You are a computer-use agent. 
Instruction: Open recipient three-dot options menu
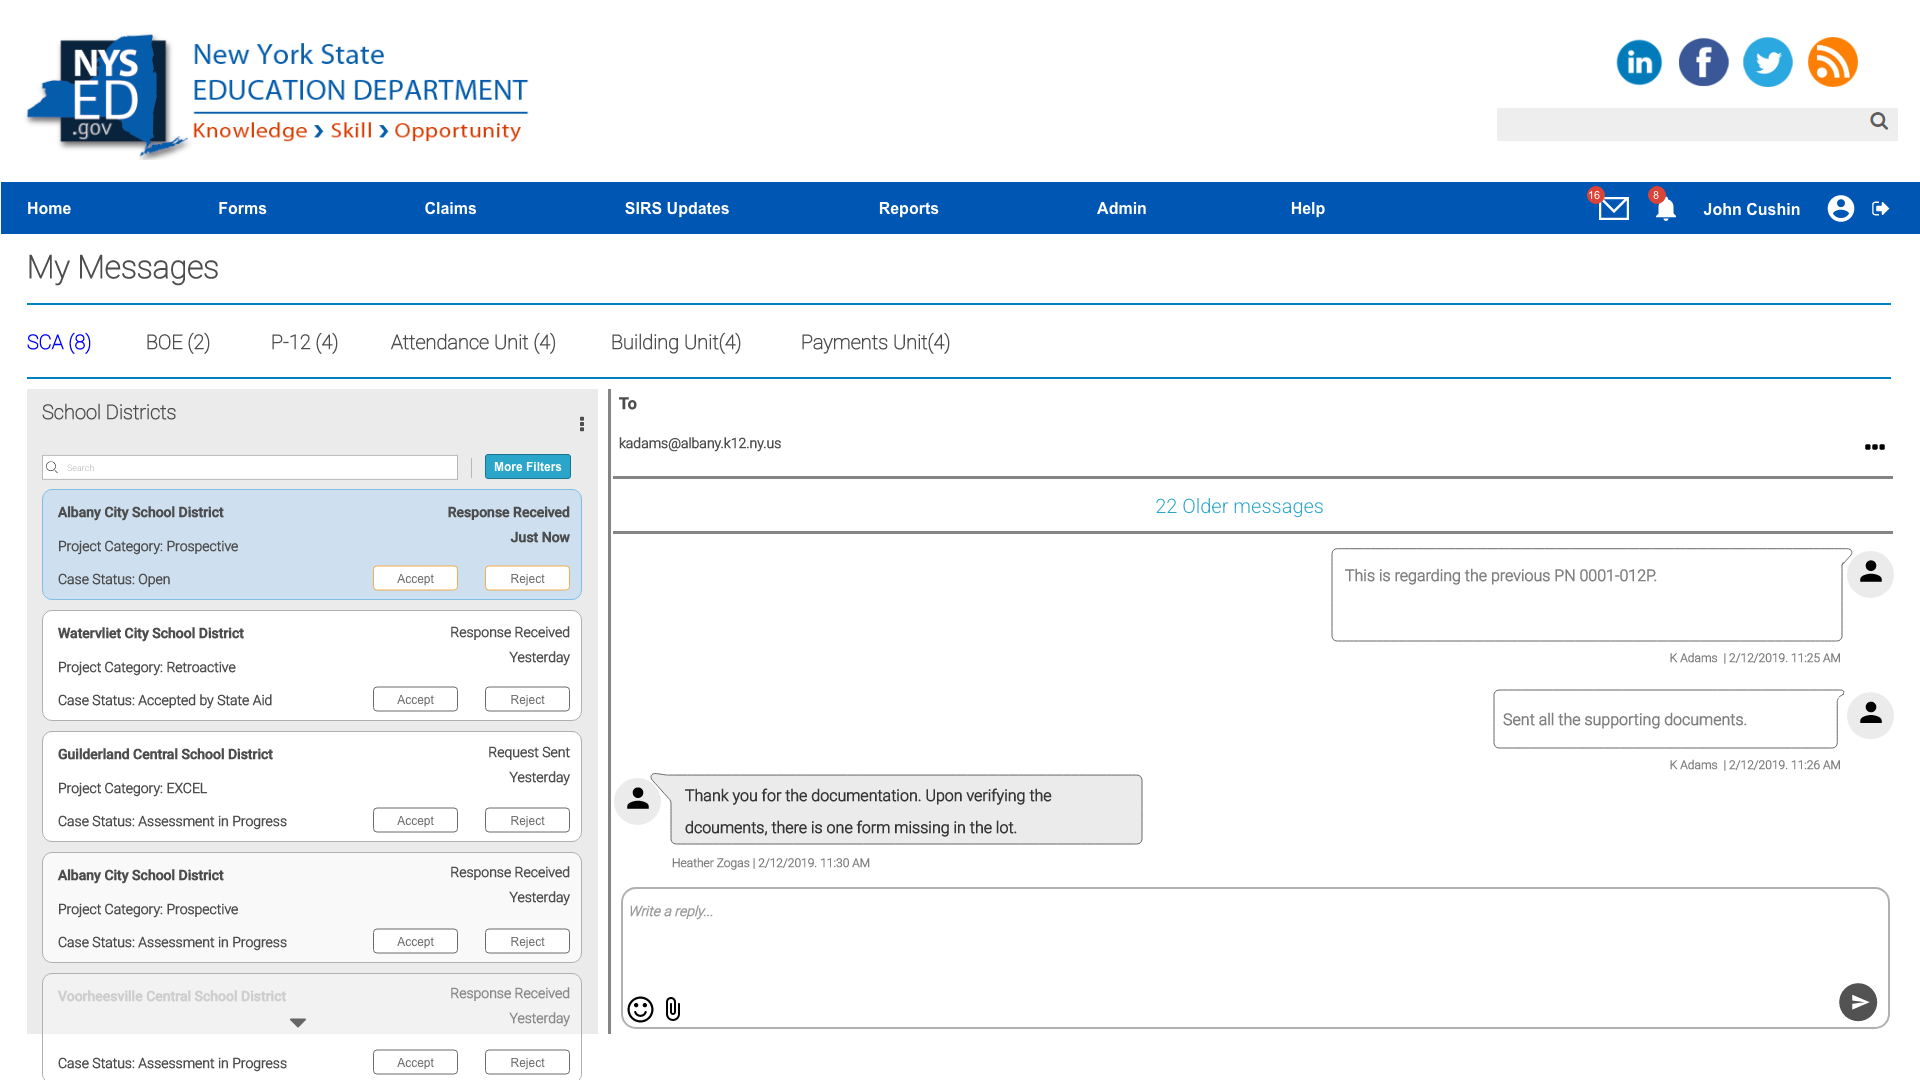pyautogui.click(x=1874, y=447)
